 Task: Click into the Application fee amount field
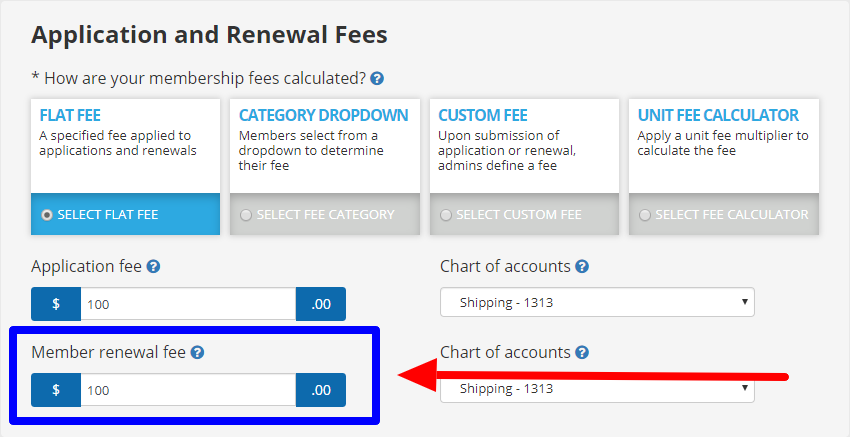(x=188, y=304)
